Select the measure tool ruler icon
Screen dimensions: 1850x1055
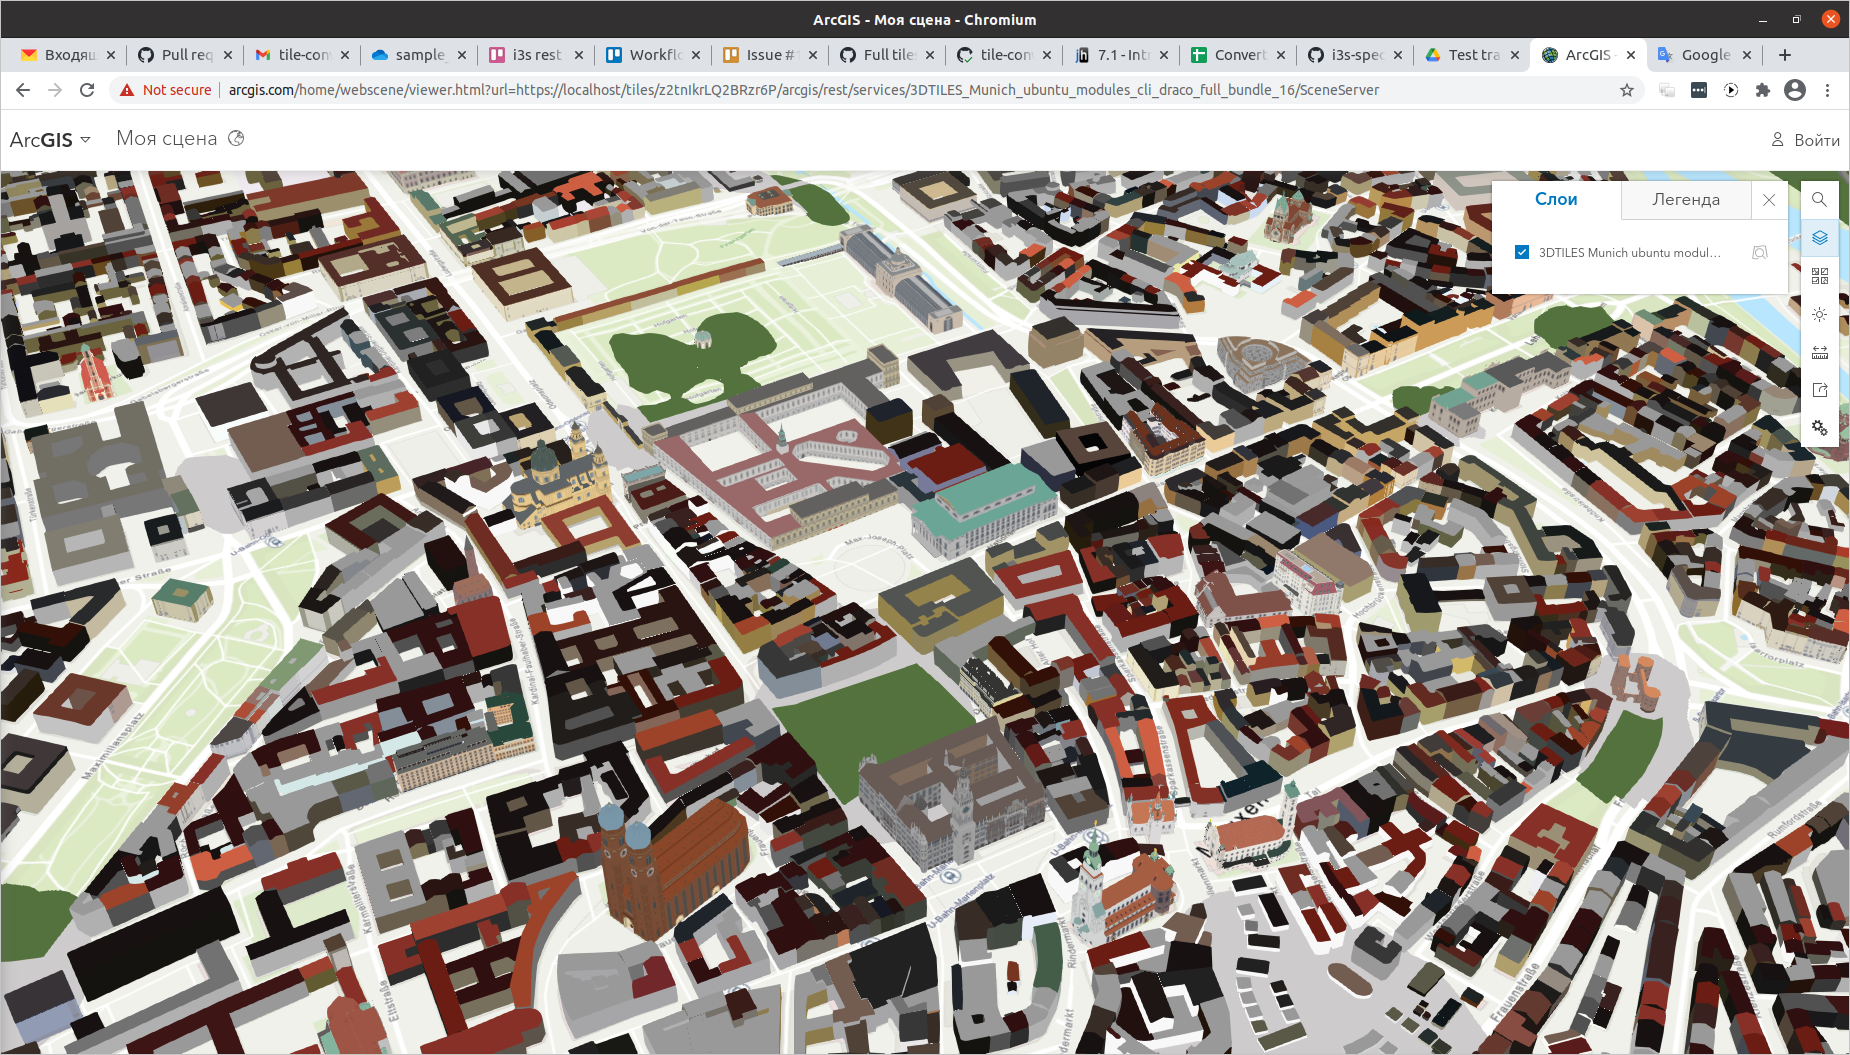pos(1820,352)
